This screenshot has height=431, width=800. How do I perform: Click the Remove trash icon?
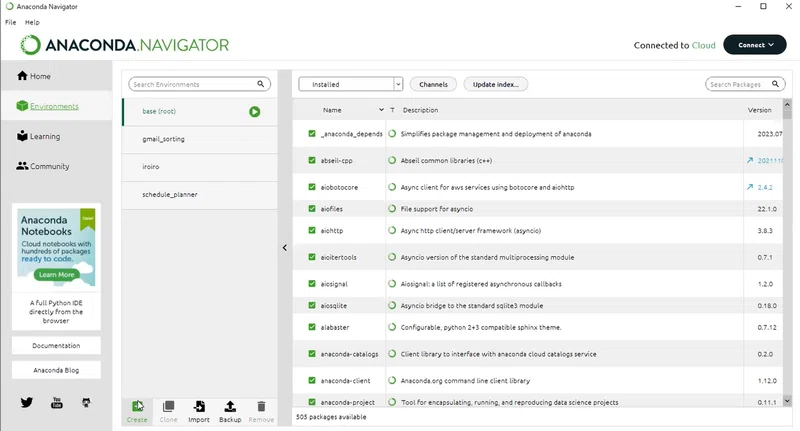261,407
